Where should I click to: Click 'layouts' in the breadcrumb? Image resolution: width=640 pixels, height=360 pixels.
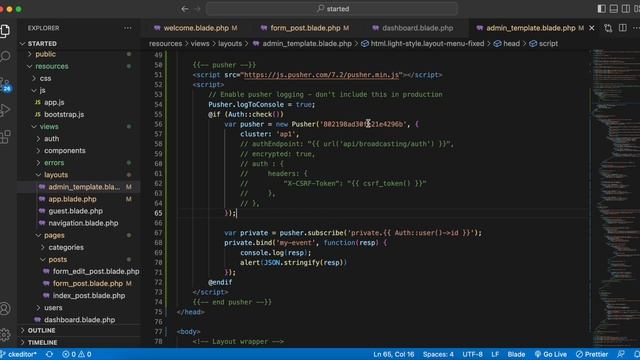click(230, 43)
